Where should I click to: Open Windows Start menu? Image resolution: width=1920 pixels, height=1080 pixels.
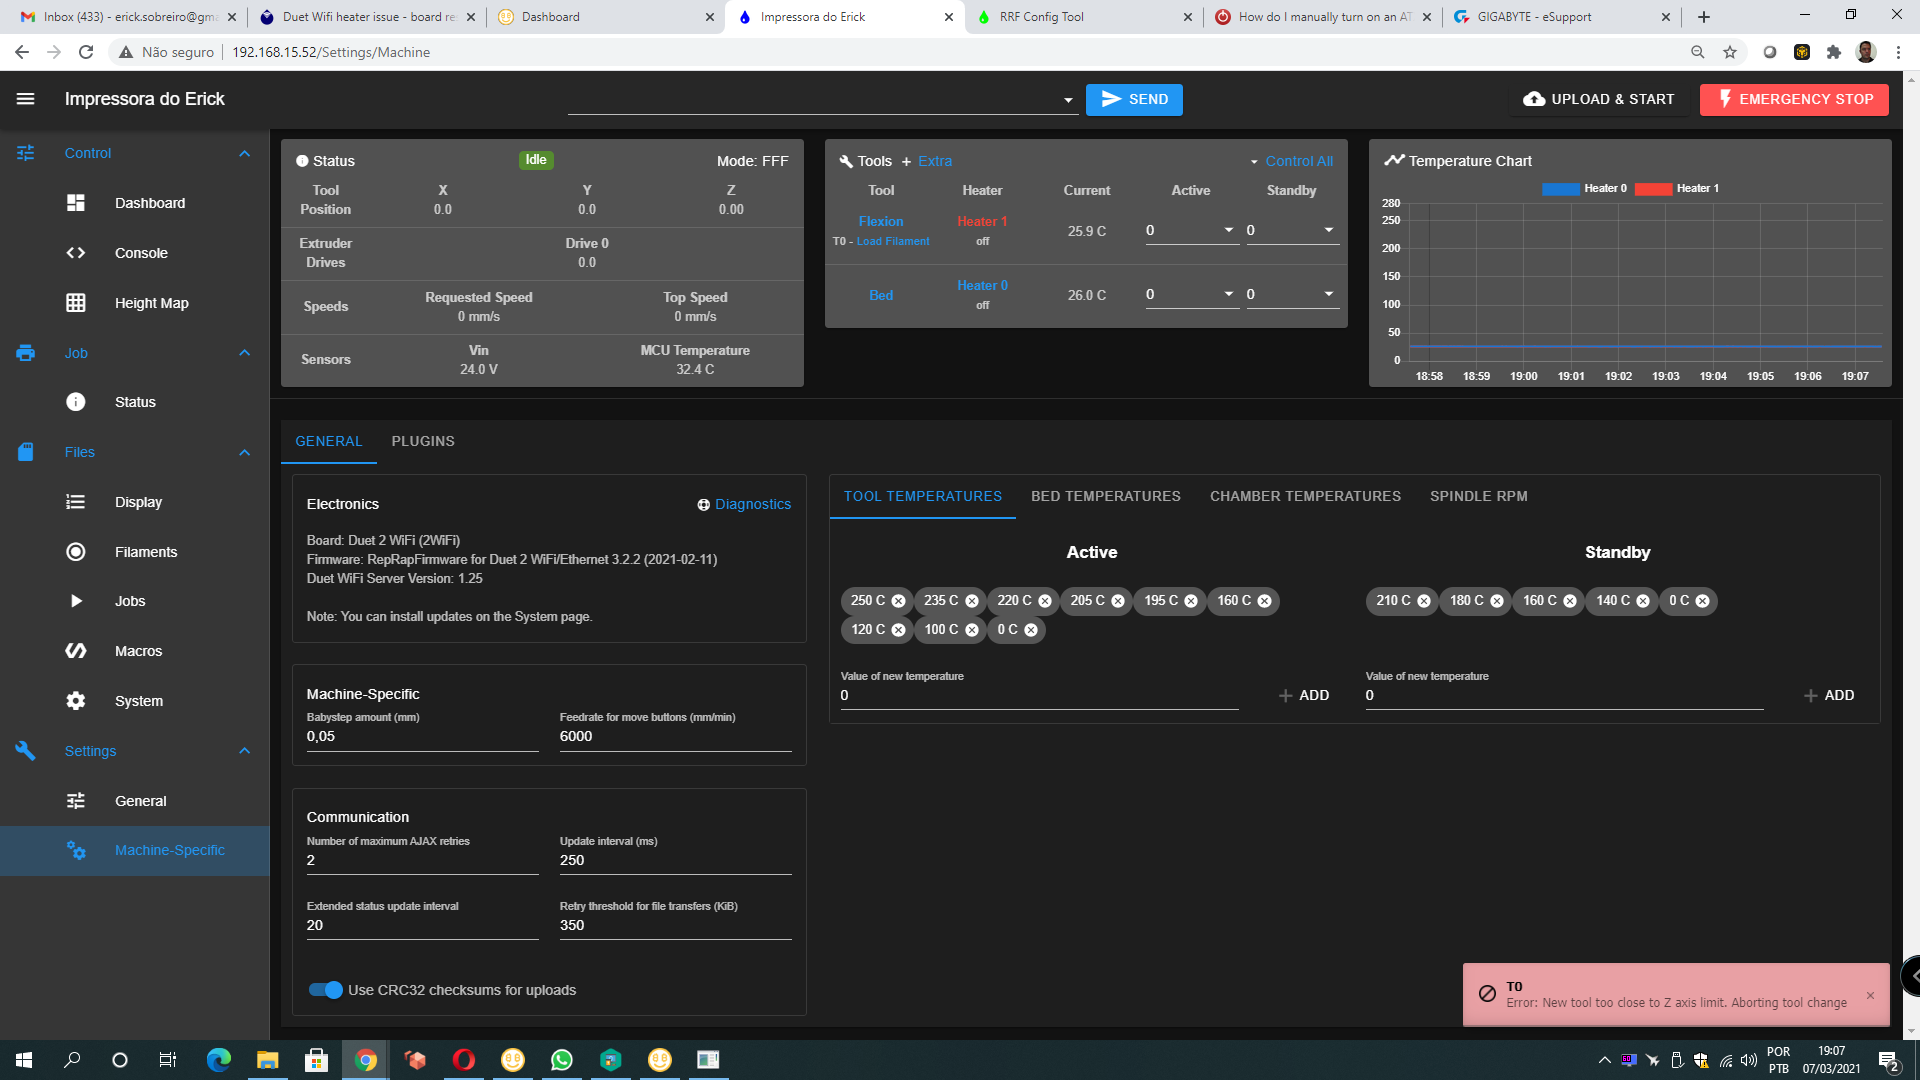click(x=24, y=1060)
